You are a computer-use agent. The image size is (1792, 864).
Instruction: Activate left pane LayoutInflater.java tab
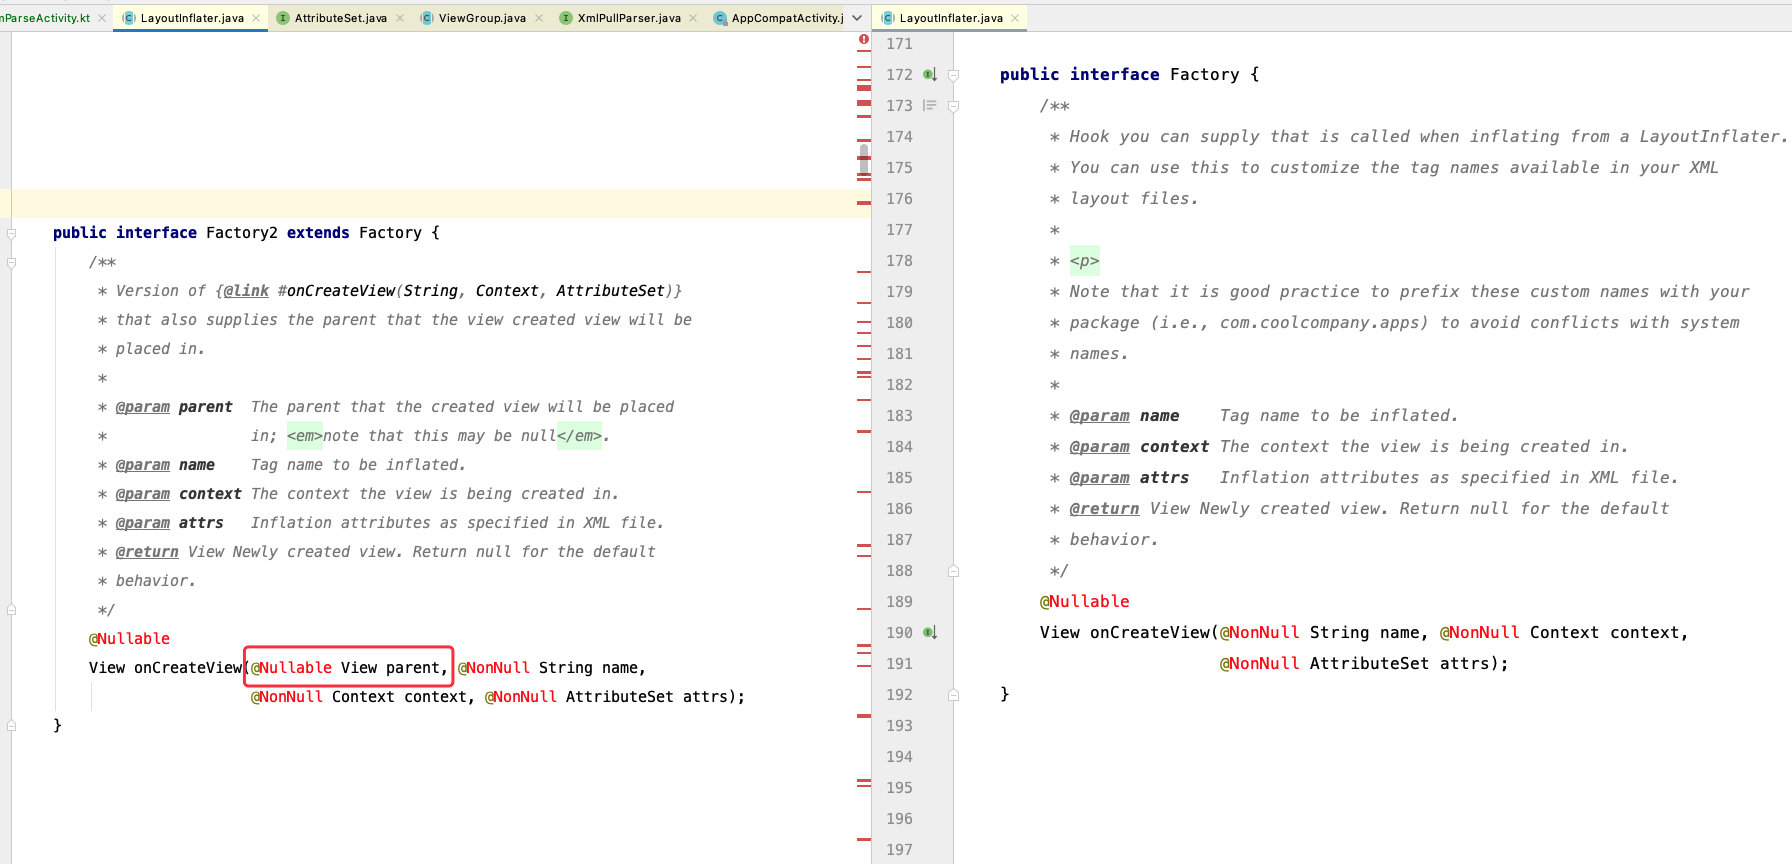click(x=192, y=18)
